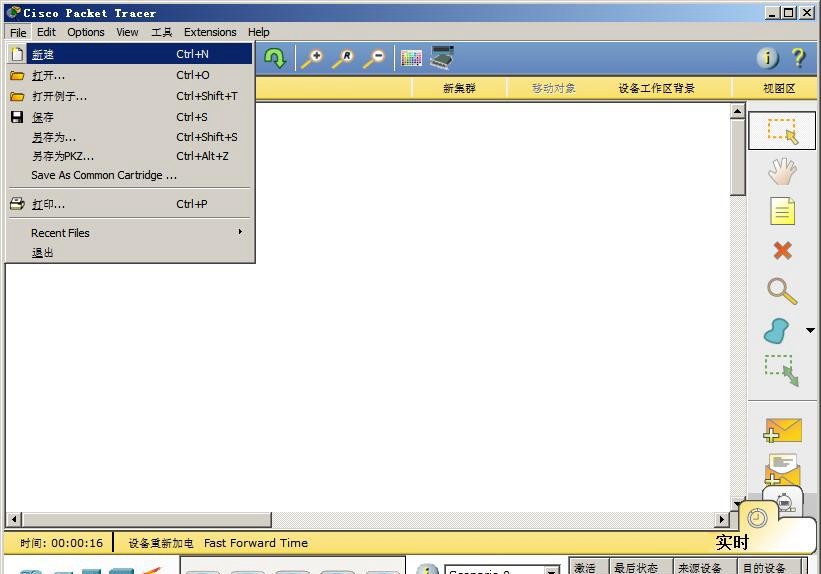The image size is (821, 574).
Task: Close the File menu via its title
Action: 18,32
